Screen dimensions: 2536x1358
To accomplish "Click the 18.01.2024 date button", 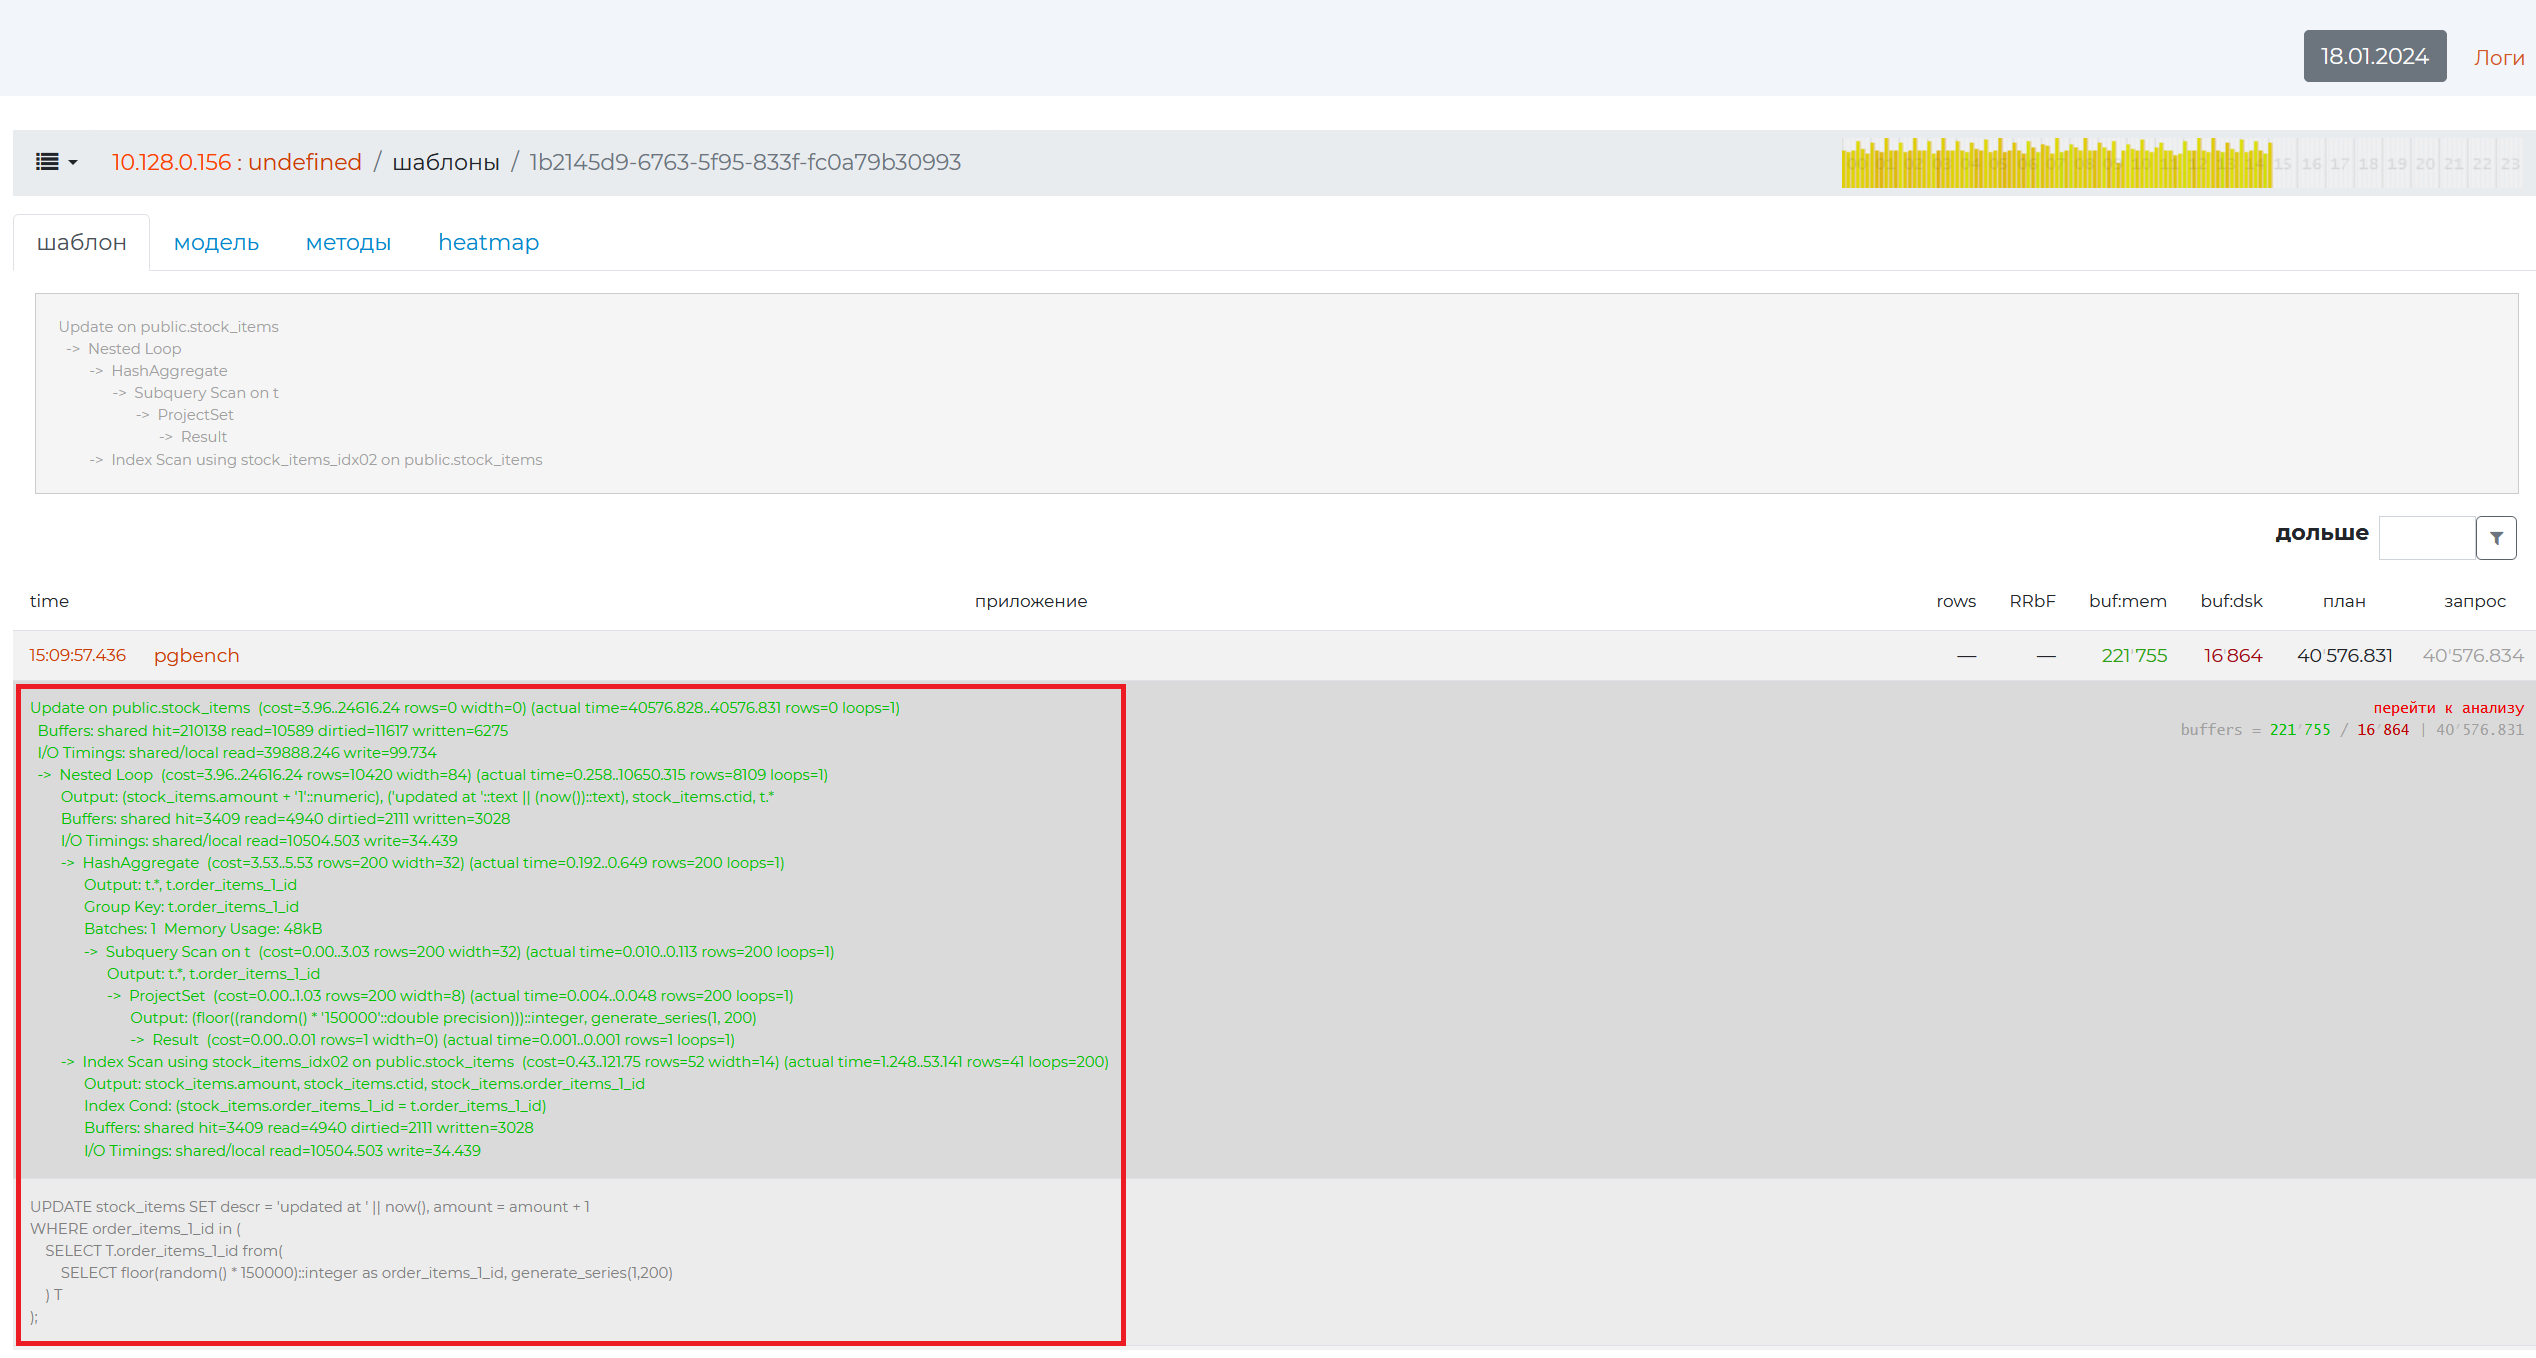I will click(x=2374, y=57).
